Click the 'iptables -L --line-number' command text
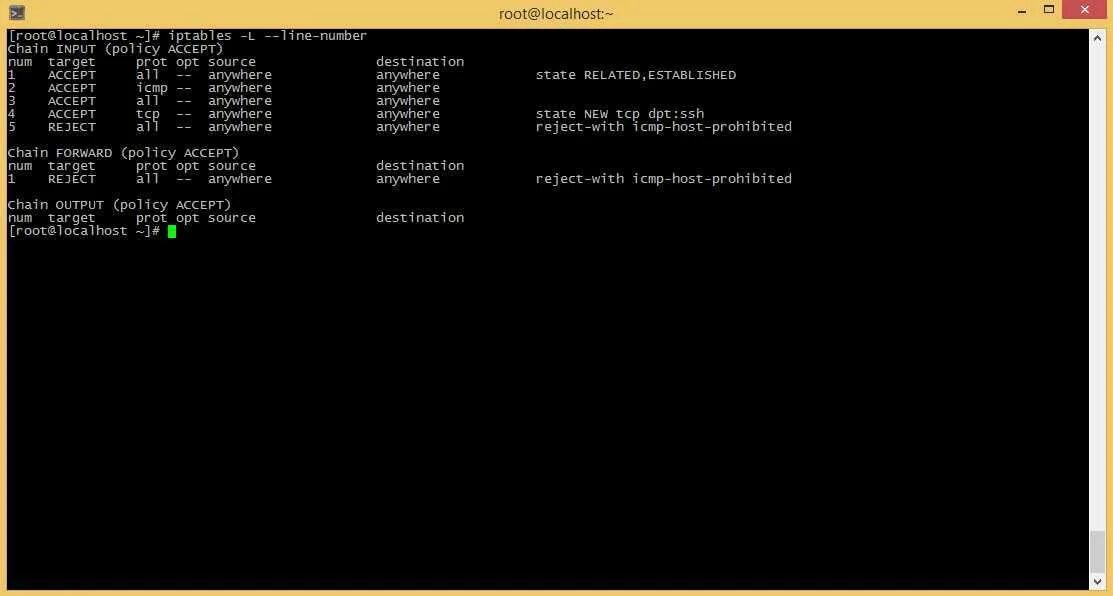The height and width of the screenshot is (596, 1113). [x=268, y=35]
